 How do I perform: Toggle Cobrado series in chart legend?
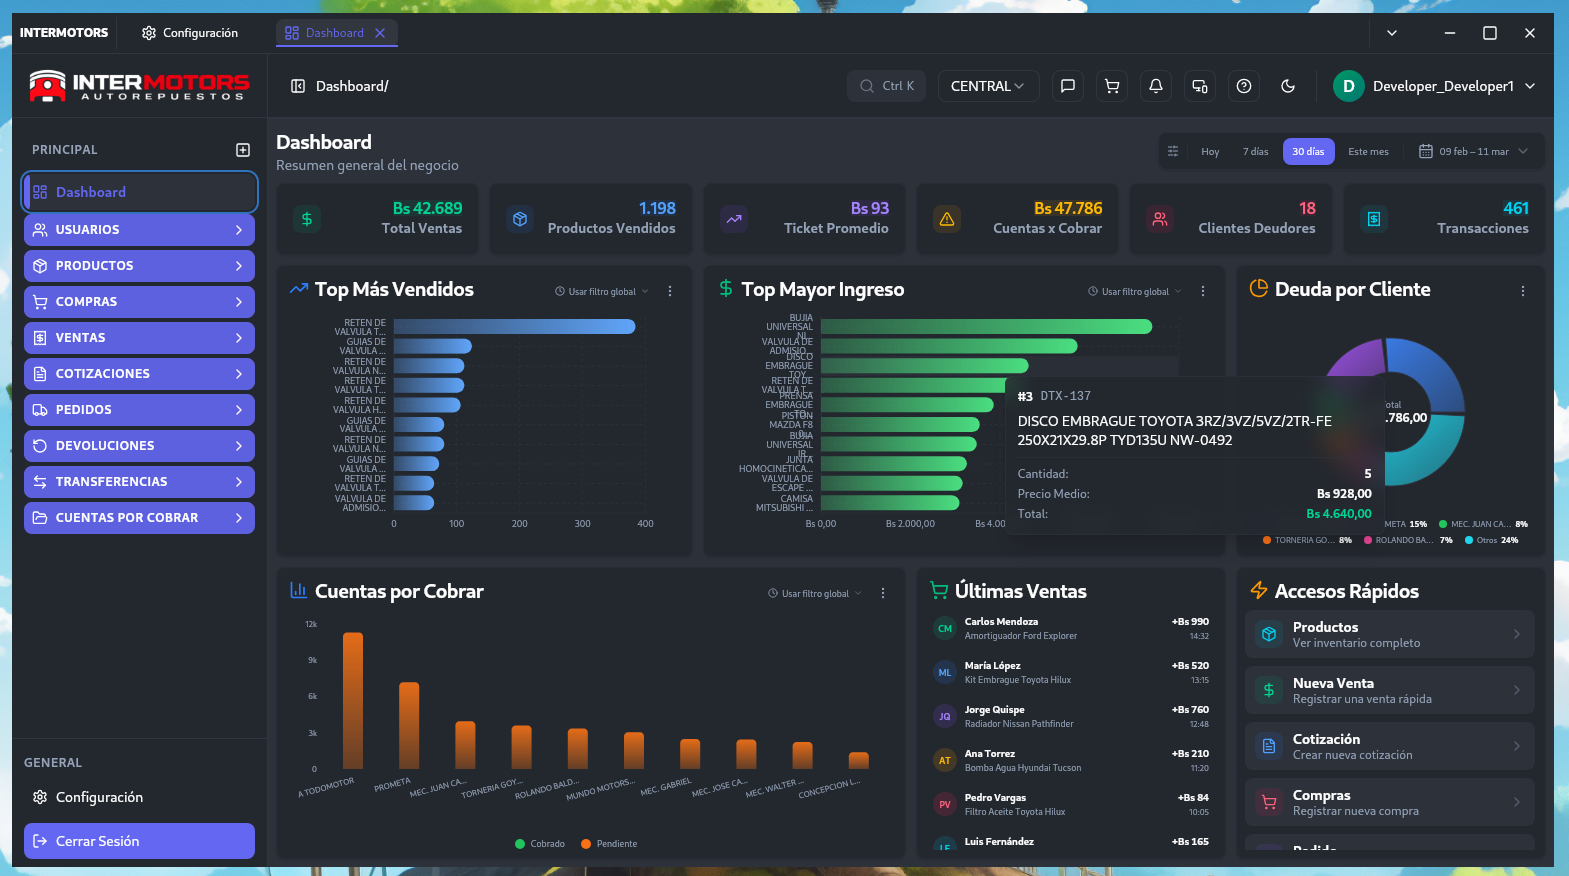(x=540, y=844)
